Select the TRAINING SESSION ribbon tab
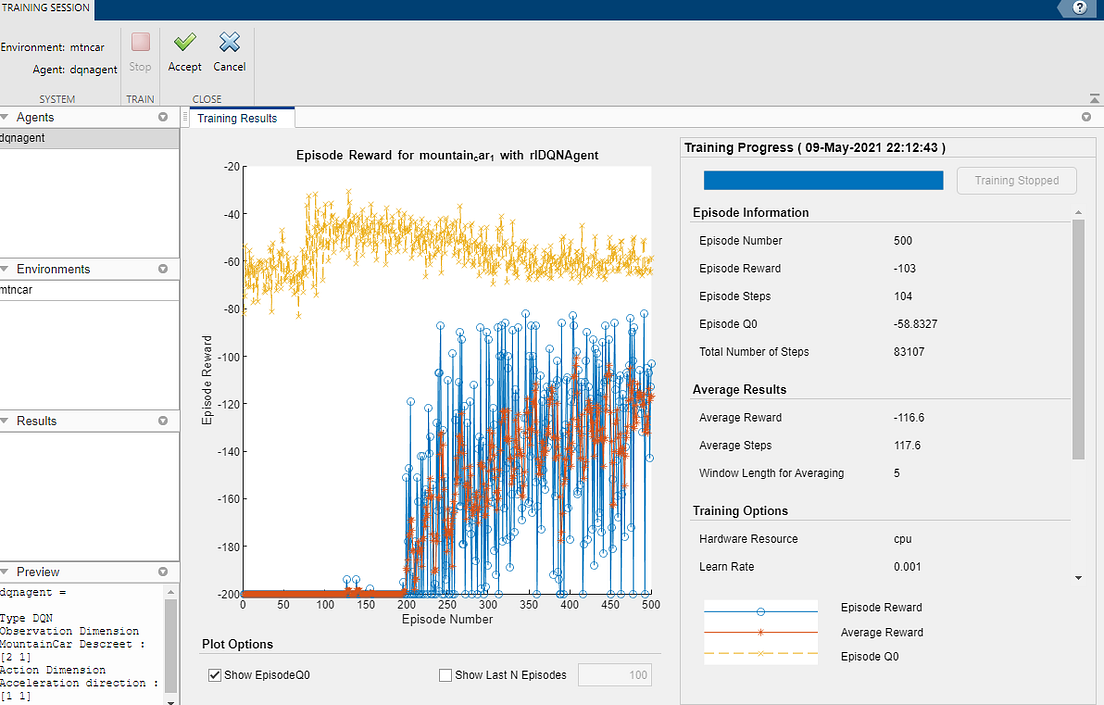The width and height of the screenshot is (1104, 705). 45,8
